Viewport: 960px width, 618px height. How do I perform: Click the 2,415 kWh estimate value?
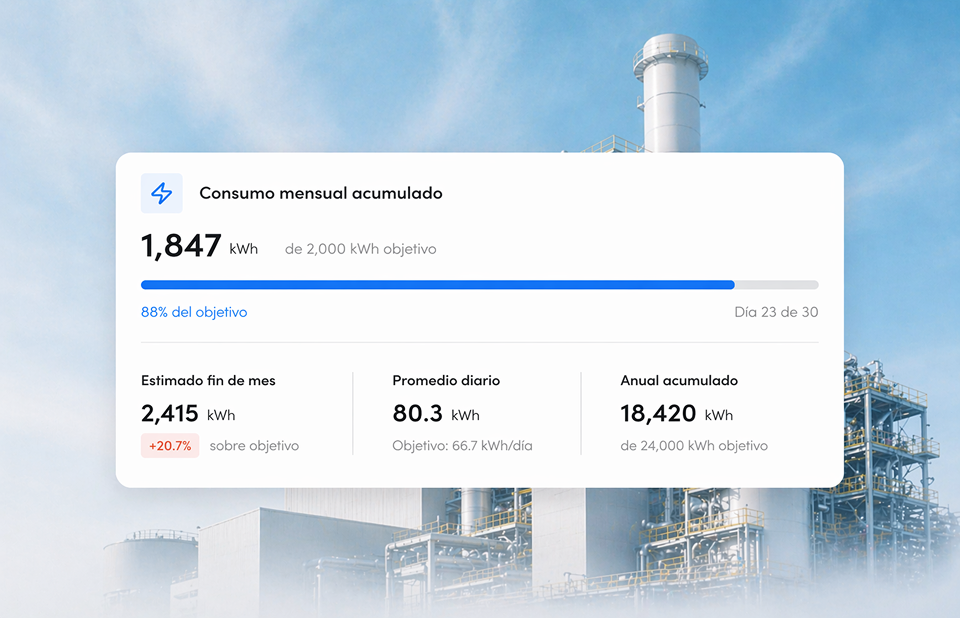[x=188, y=413]
